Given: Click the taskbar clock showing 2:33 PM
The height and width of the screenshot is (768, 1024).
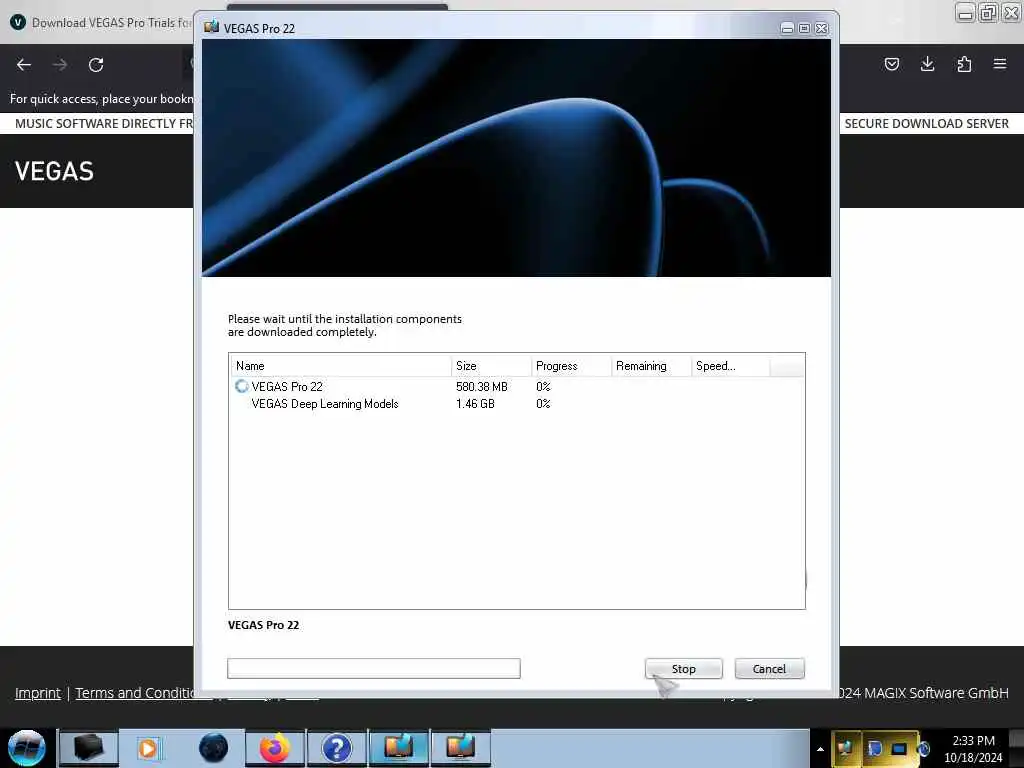Looking at the screenshot, I should tap(973, 748).
